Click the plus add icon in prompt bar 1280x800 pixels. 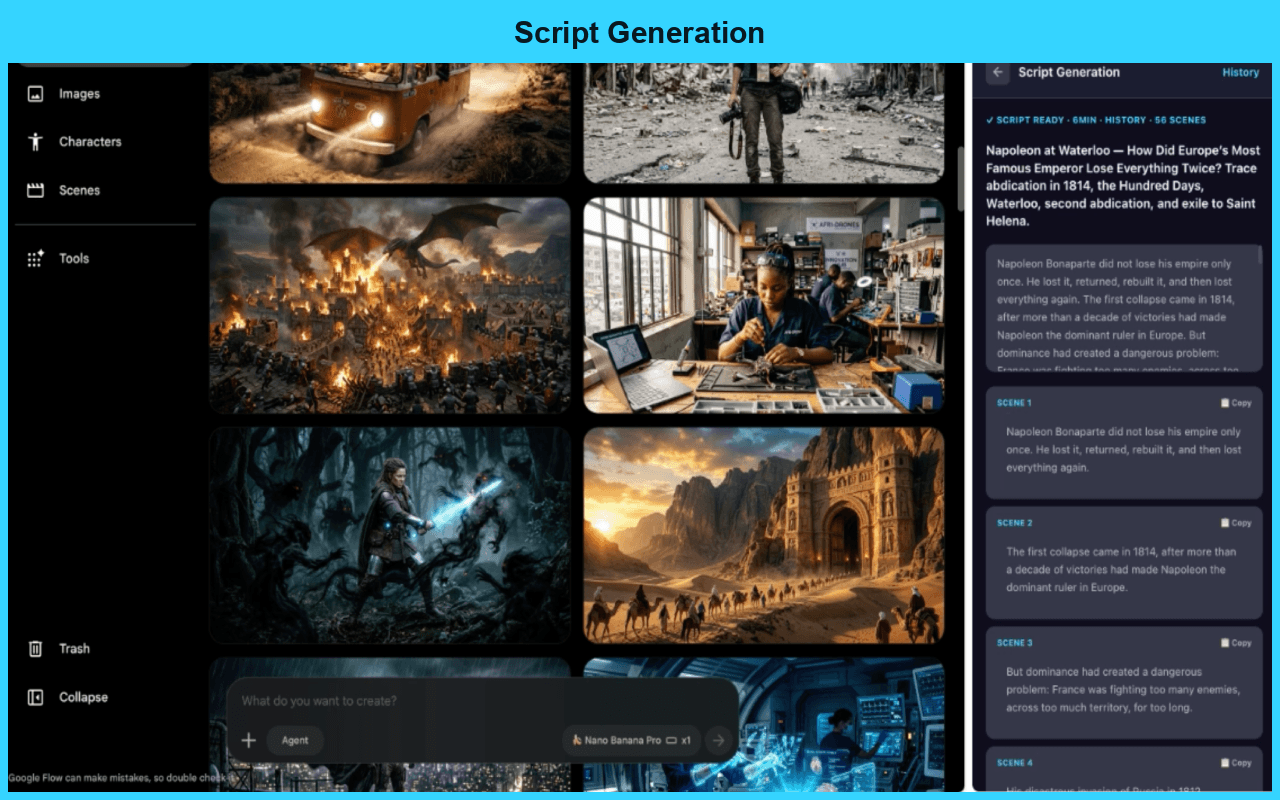click(249, 741)
